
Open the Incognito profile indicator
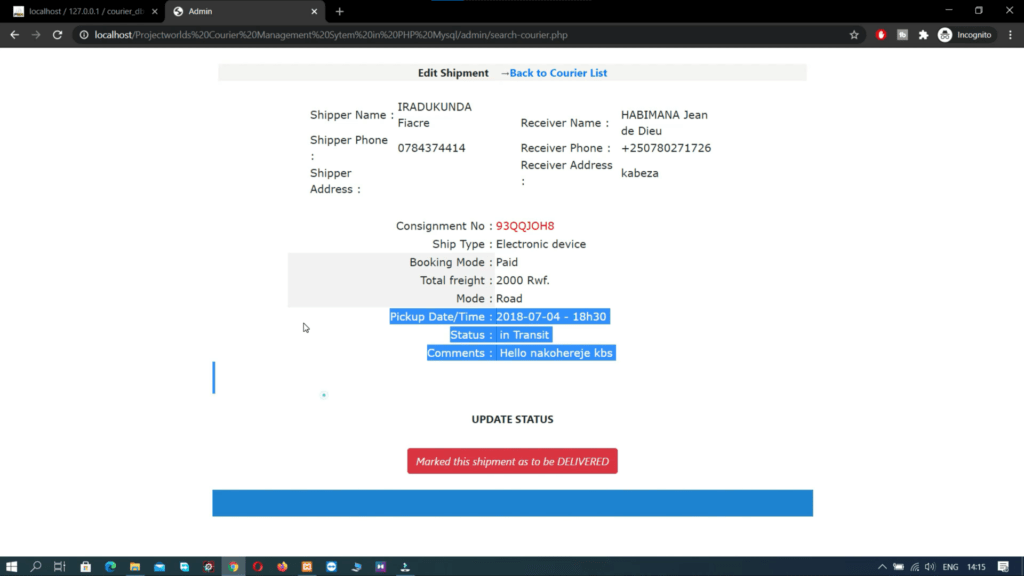[x=965, y=35]
